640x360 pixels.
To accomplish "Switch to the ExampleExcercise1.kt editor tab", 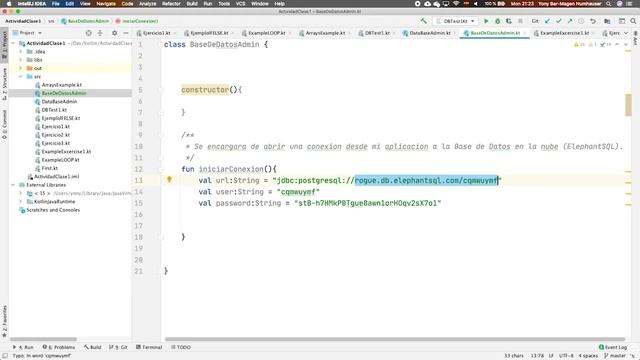I will pyautogui.click(x=564, y=33).
